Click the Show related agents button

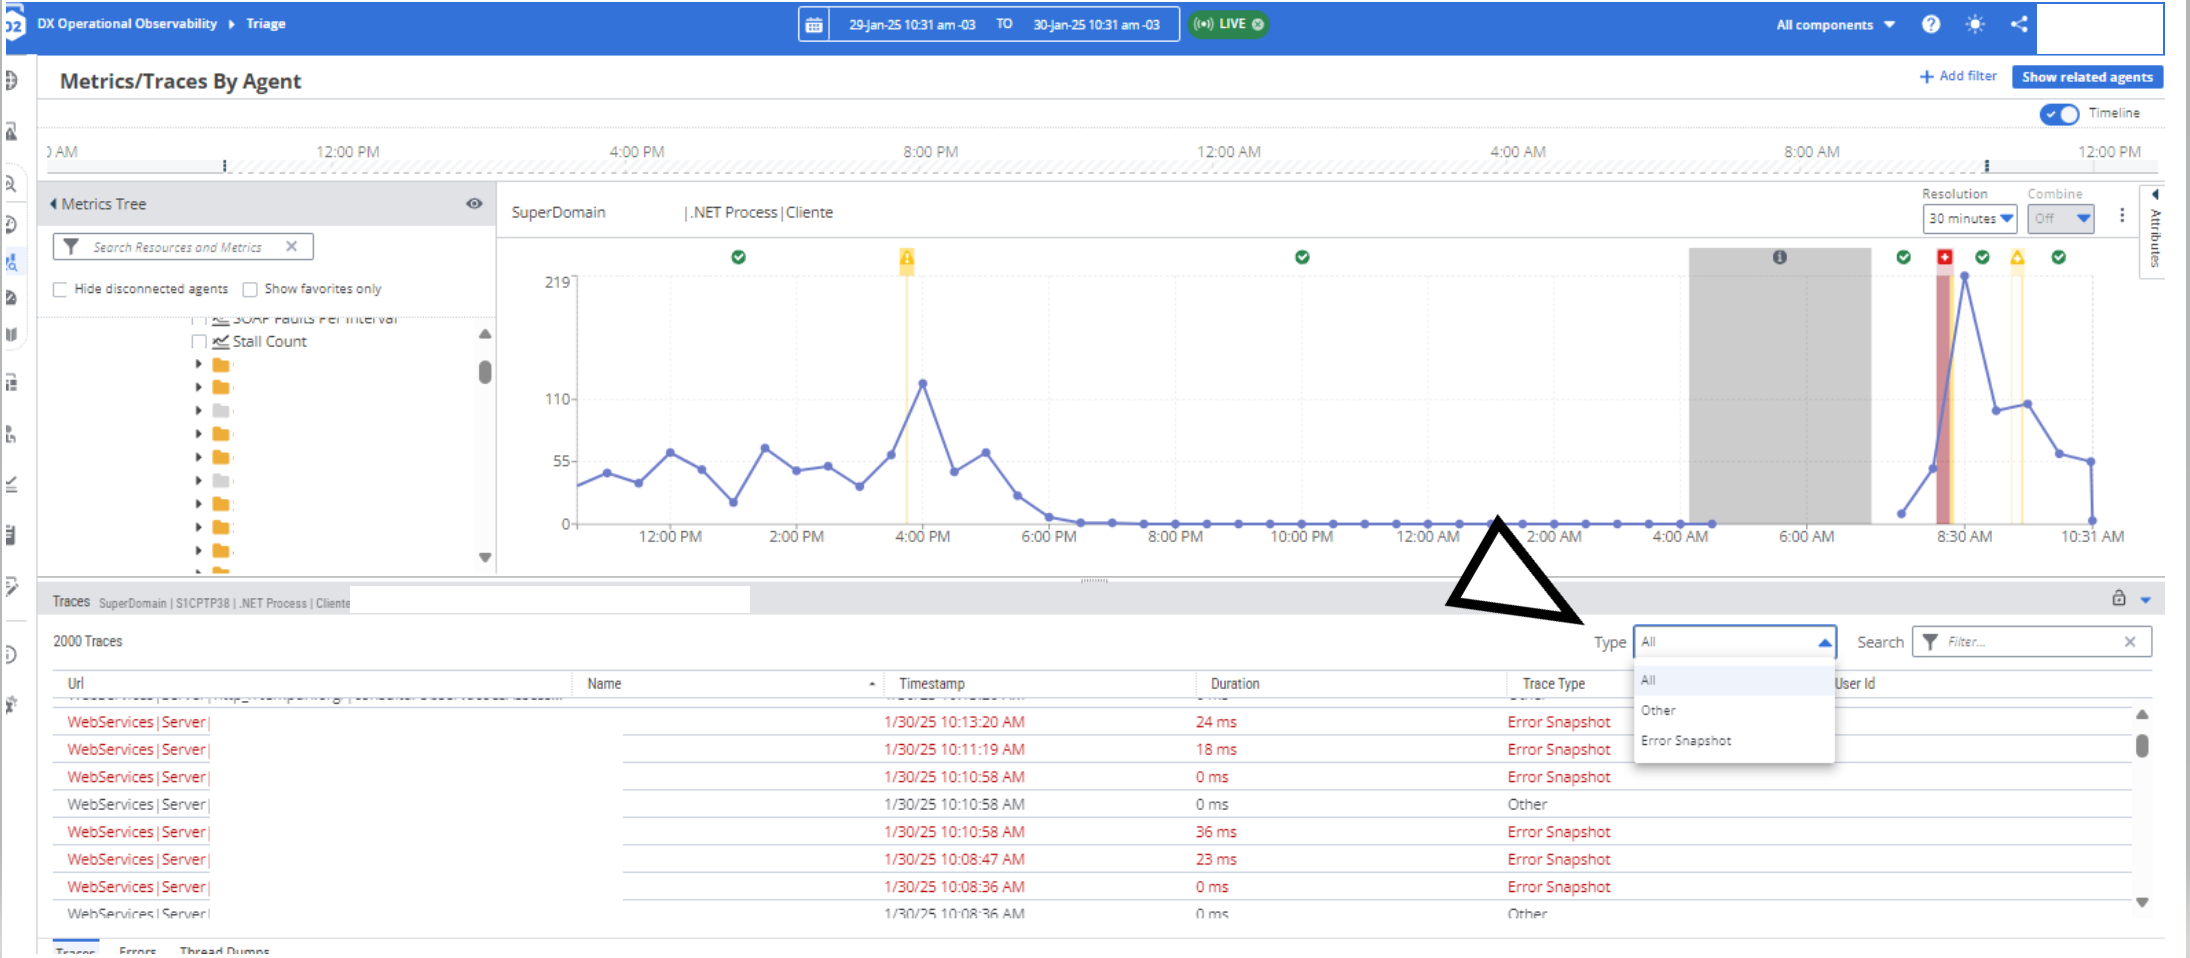pos(2086,77)
